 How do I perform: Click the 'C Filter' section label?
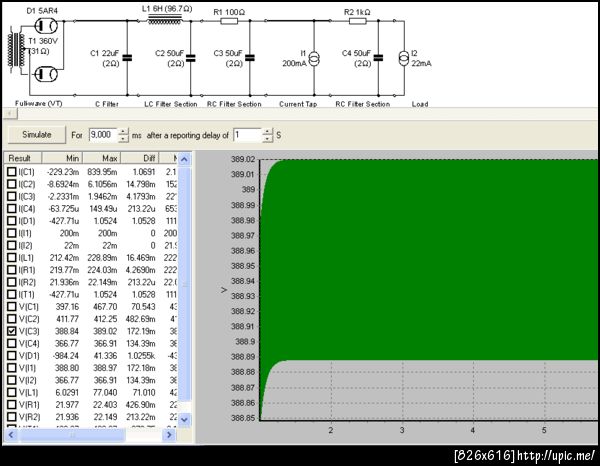click(107, 104)
